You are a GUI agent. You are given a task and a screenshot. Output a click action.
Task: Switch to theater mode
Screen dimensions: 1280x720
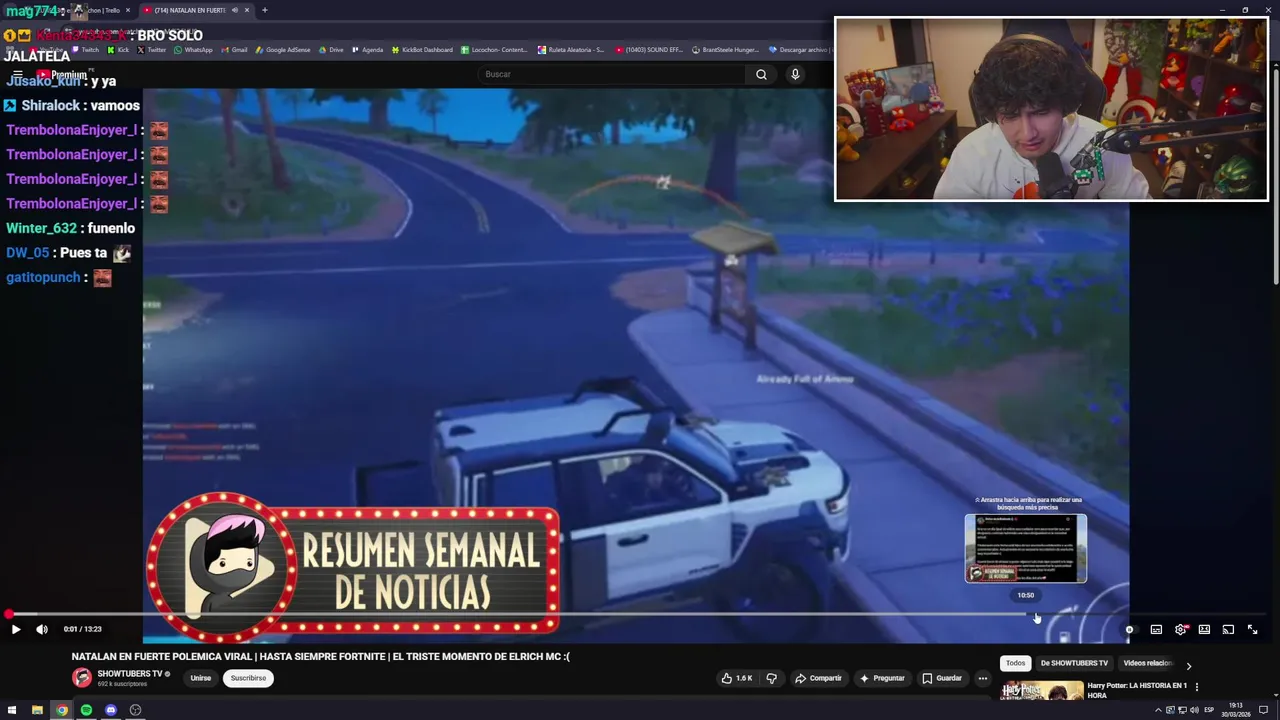(x=1204, y=629)
